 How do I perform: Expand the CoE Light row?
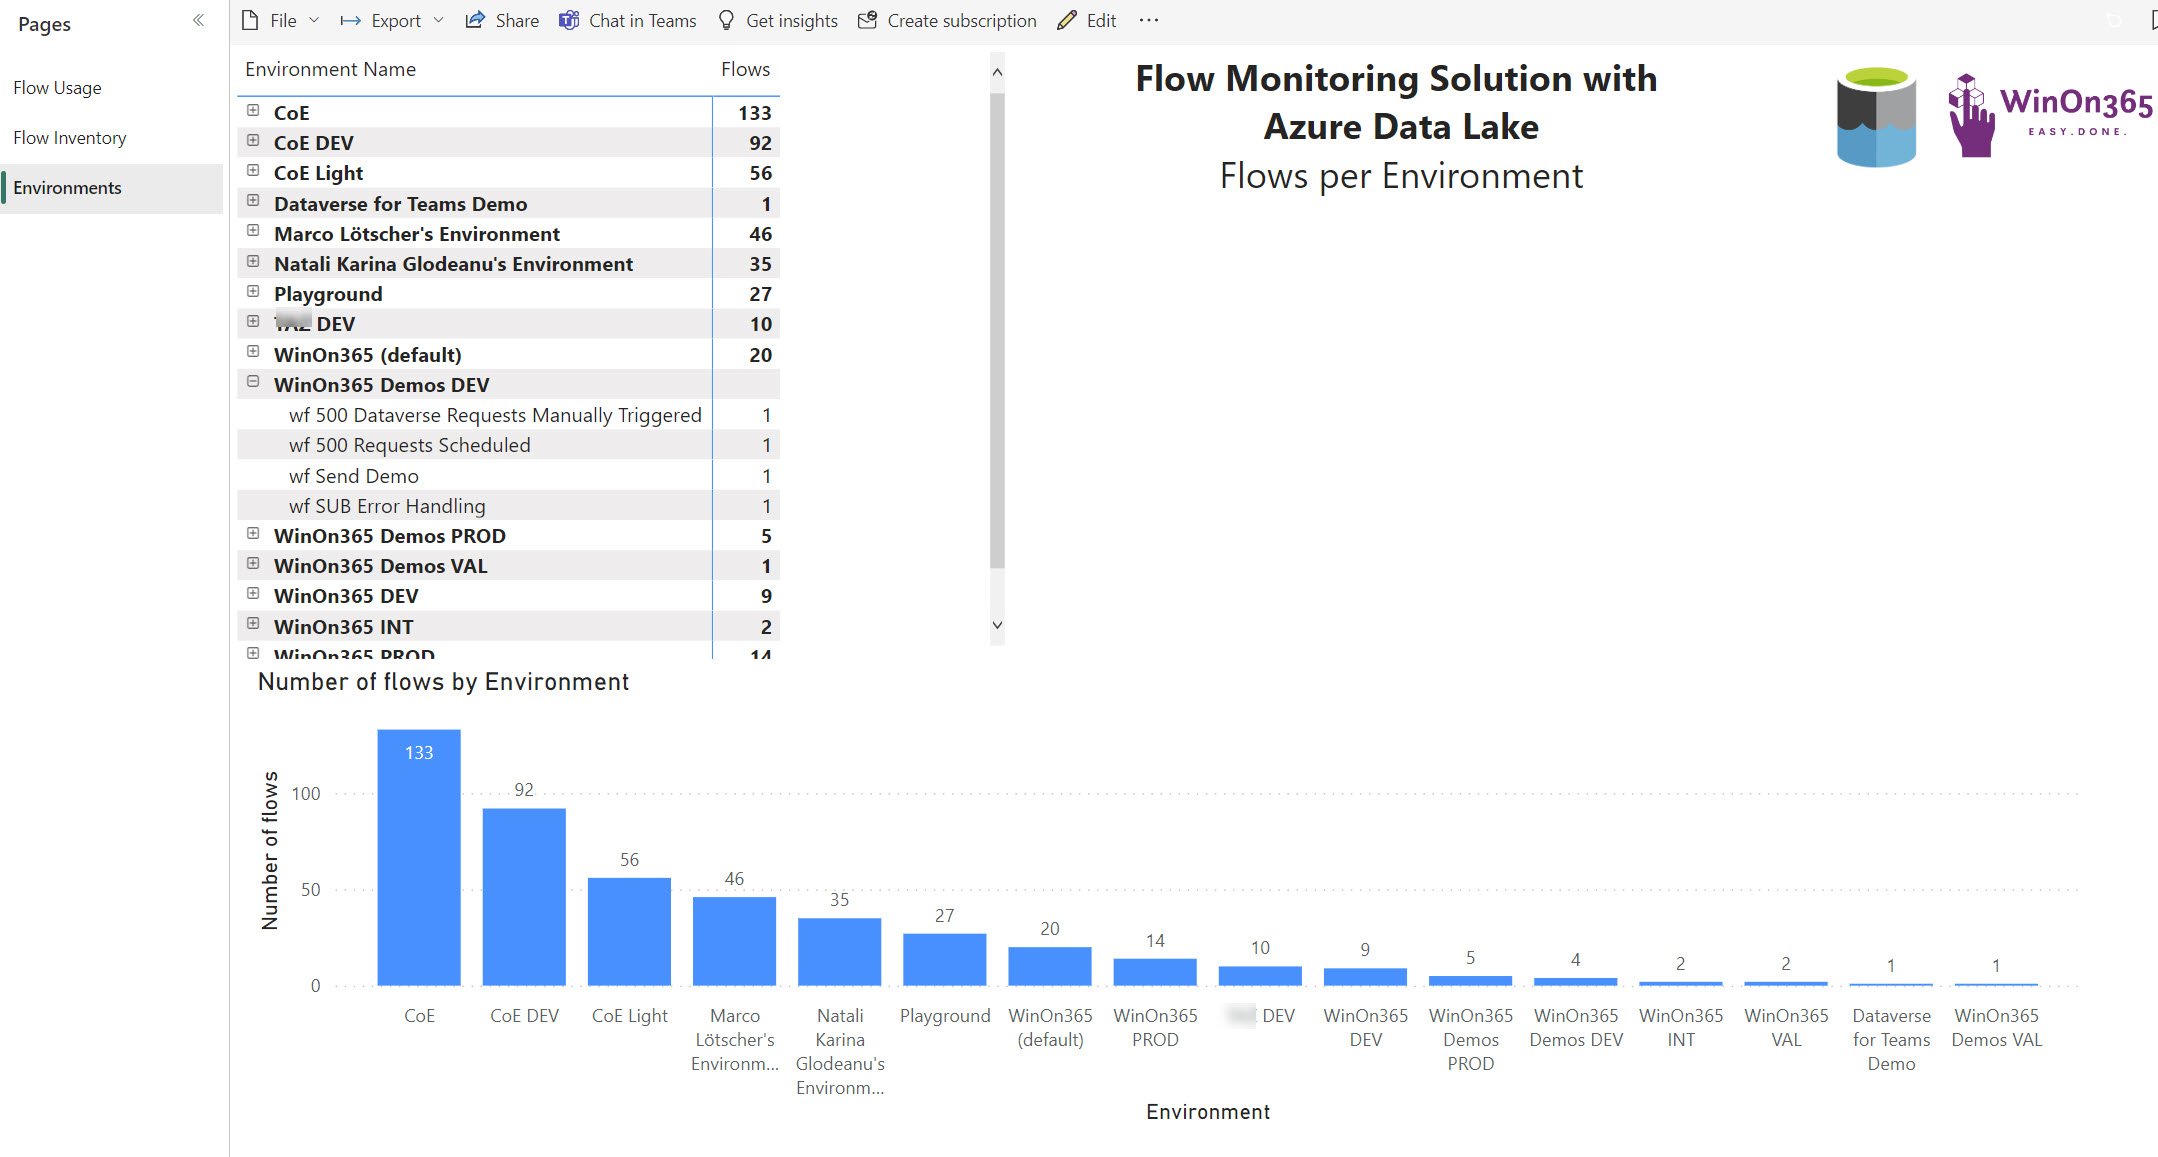click(253, 170)
